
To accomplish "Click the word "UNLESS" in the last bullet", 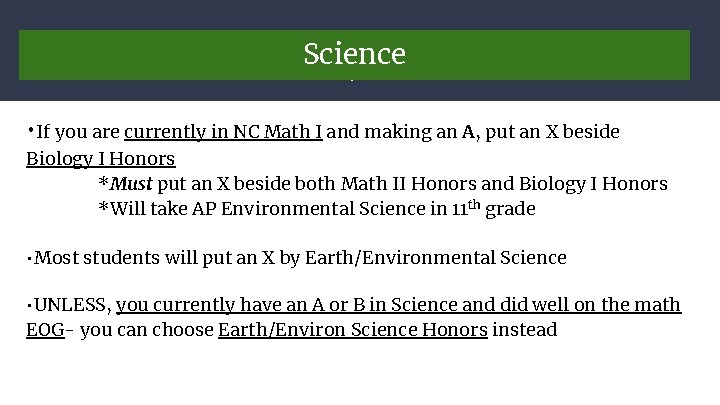I will [70, 304].
